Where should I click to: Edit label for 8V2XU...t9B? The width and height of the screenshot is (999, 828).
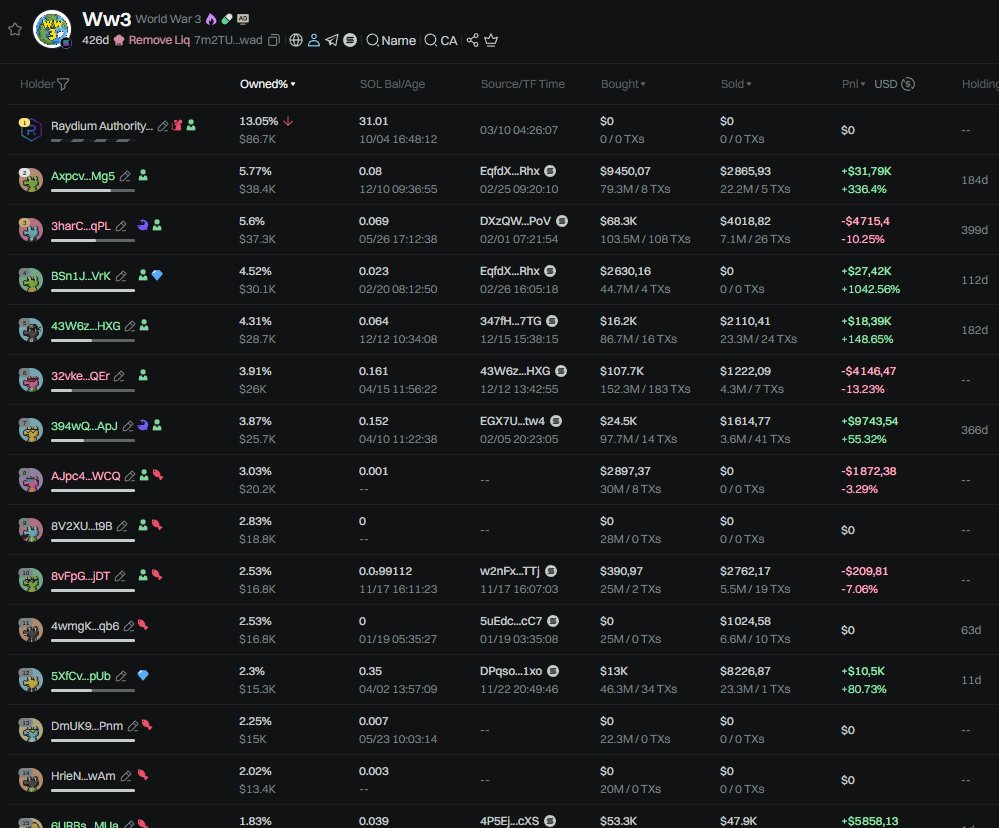[x=122, y=526]
